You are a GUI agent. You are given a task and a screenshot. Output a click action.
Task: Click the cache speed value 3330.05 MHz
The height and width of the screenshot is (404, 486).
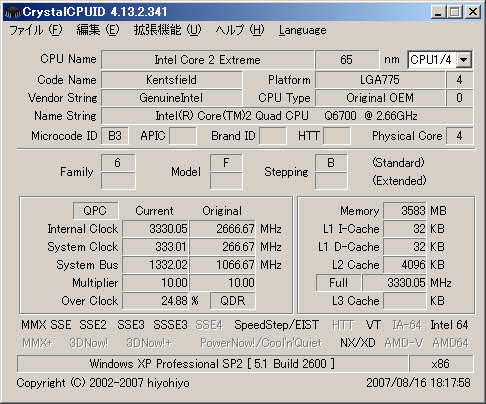click(x=394, y=283)
